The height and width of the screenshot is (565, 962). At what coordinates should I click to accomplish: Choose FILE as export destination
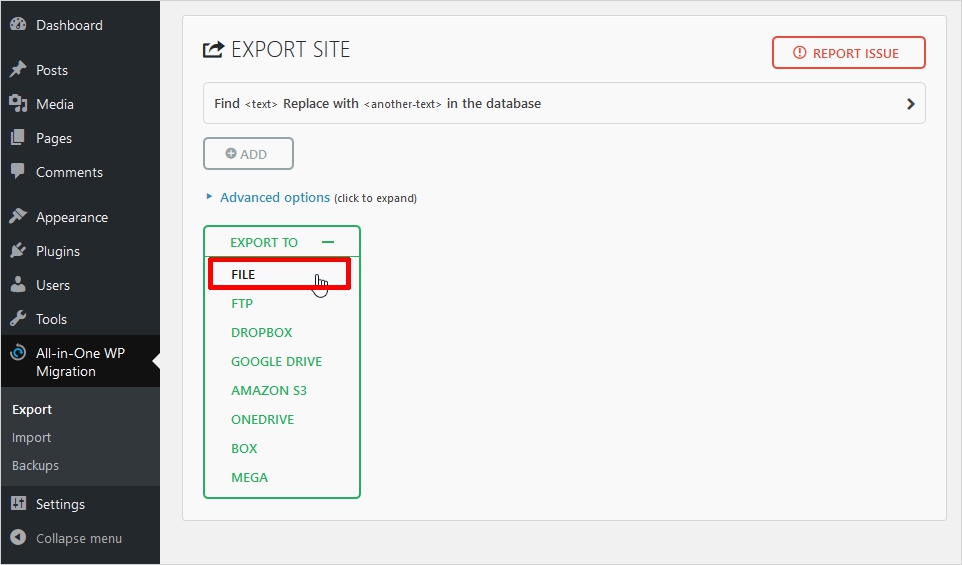(243, 274)
